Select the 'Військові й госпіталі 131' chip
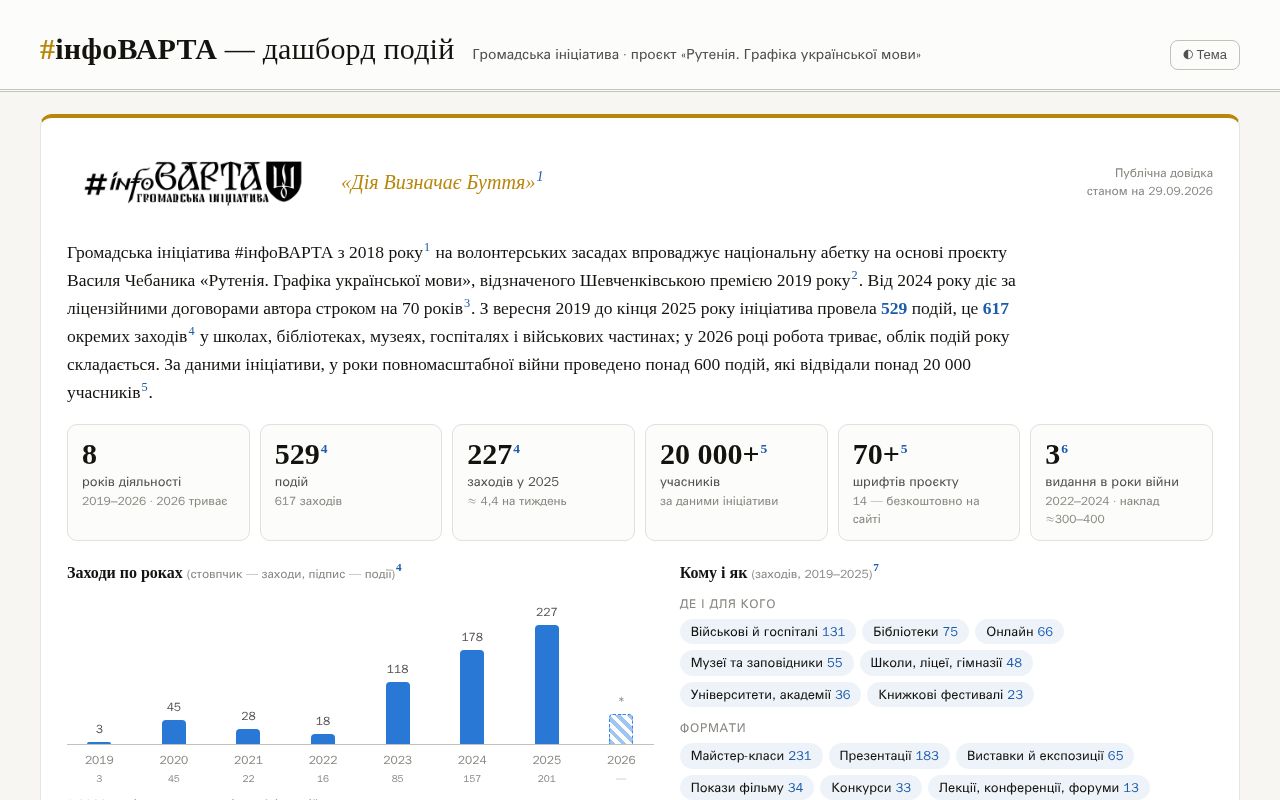This screenshot has height=800, width=1280. pos(768,631)
